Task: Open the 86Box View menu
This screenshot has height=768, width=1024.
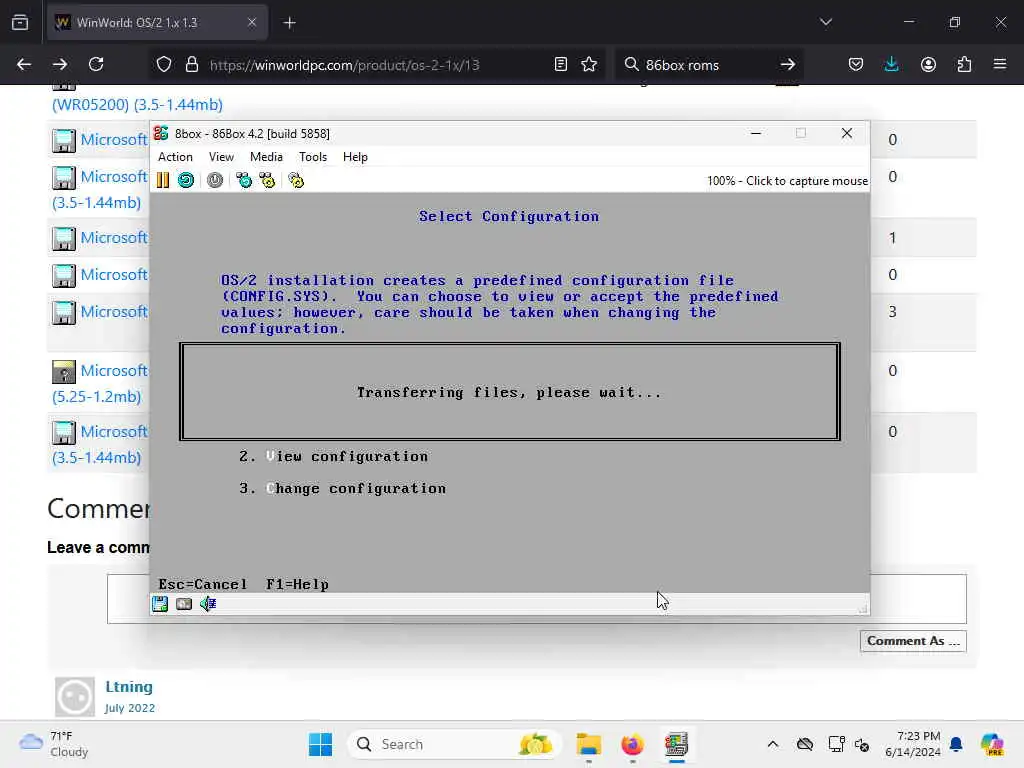Action: pos(221,157)
